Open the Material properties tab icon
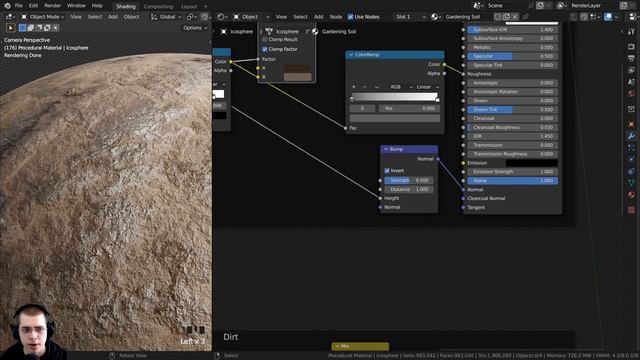Image resolution: width=640 pixels, height=360 pixels. [x=631, y=195]
